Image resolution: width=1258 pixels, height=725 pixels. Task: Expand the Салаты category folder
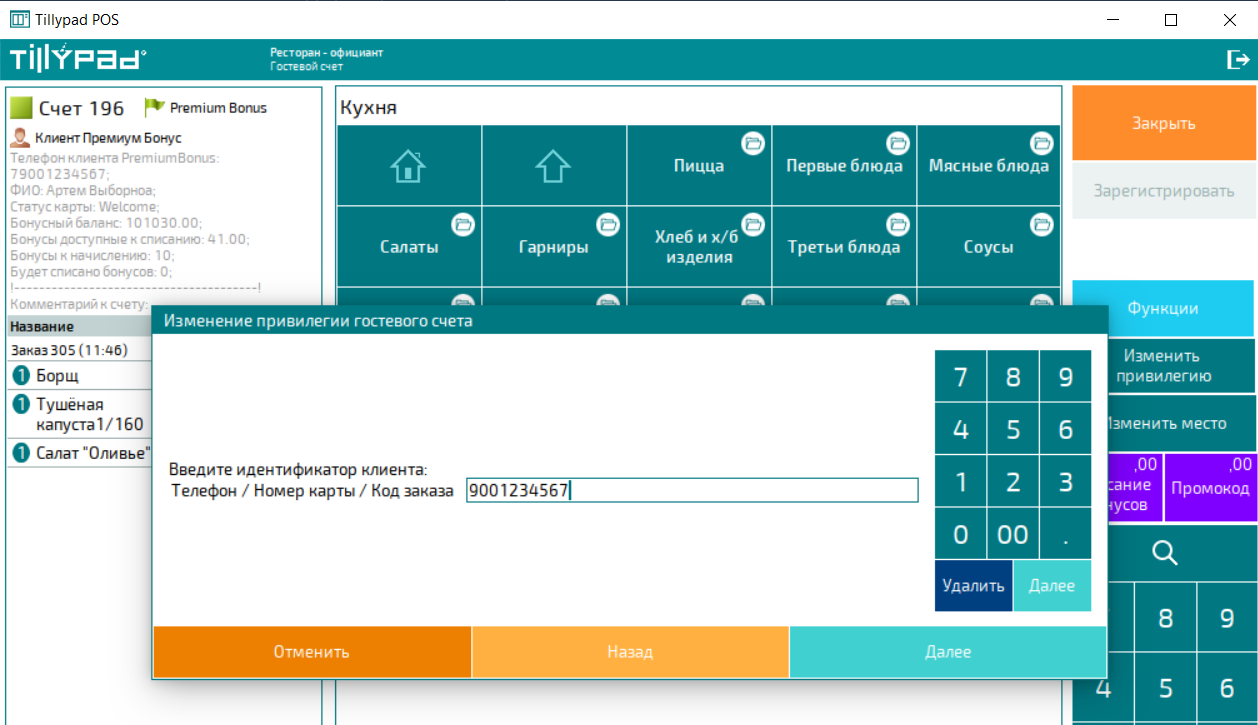(409, 247)
